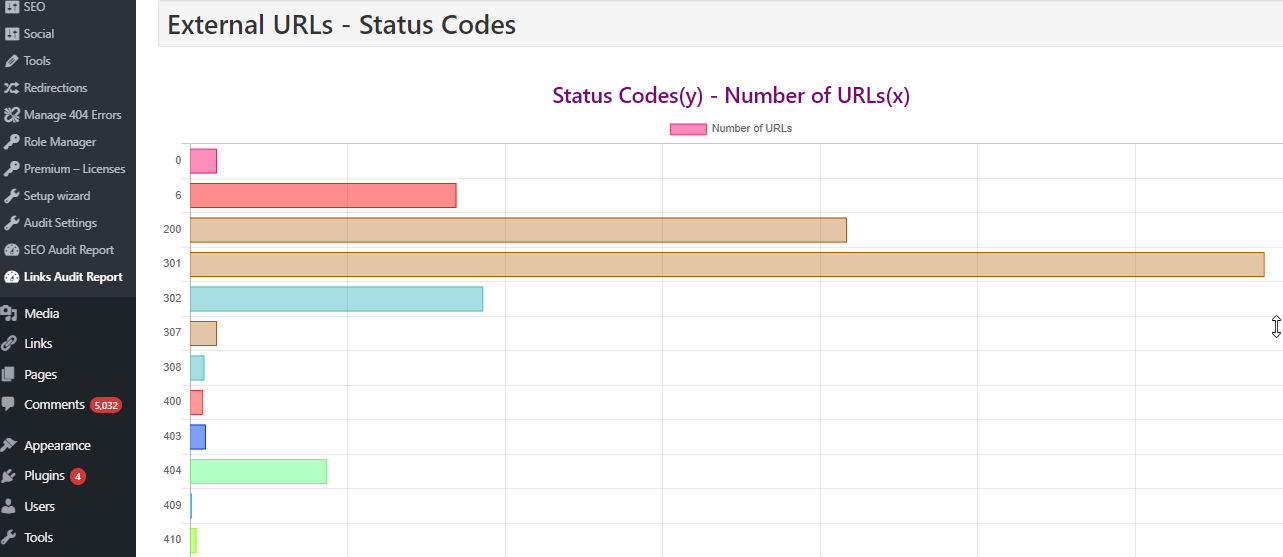Click the SEO sidebar icon
1283x557 pixels.
[12, 6]
